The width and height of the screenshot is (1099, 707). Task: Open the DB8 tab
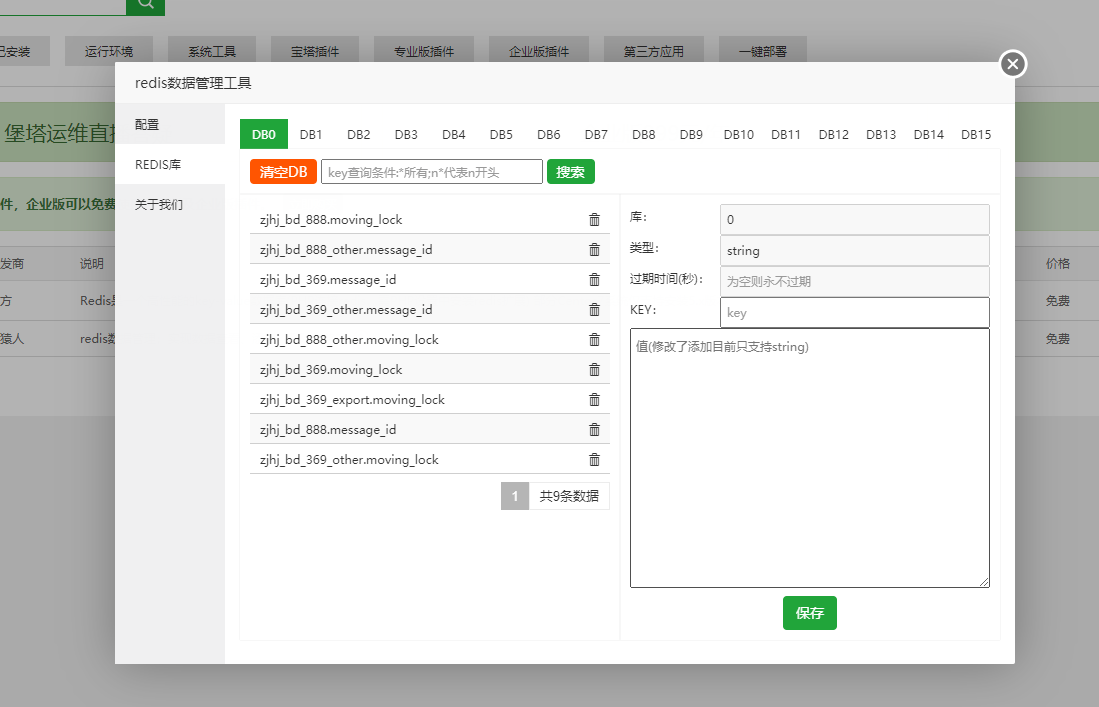643,135
